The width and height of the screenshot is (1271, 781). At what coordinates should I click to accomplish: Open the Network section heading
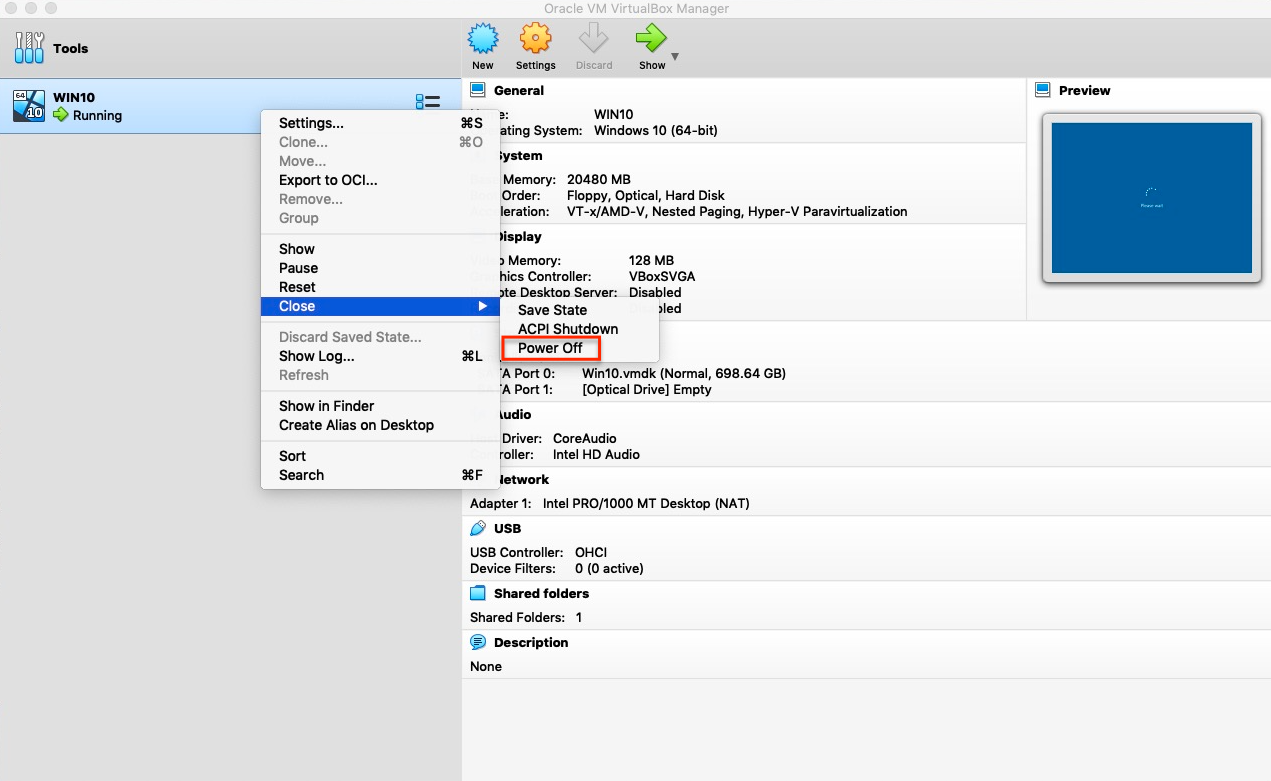coord(522,479)
